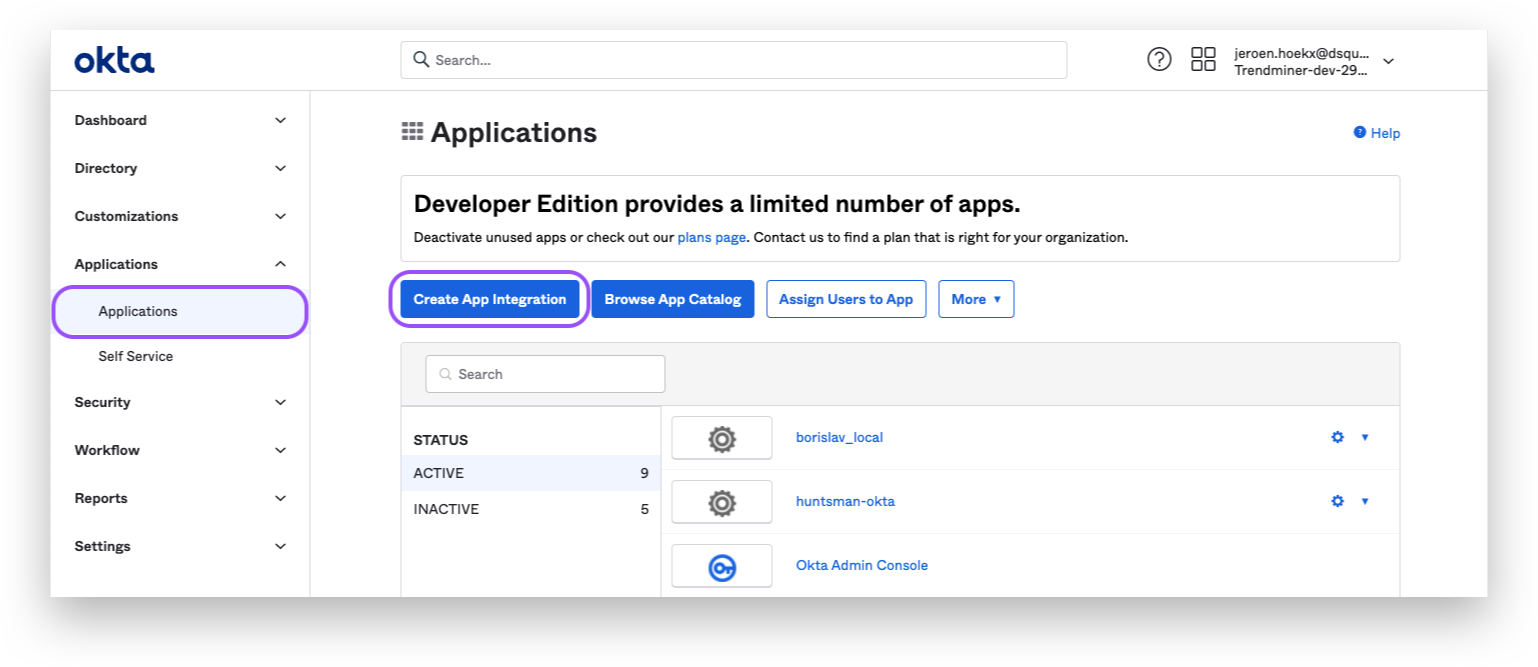1538x667 pixels.
Task: Click Browse App Catalog button
Action: [x=672, y=299]
